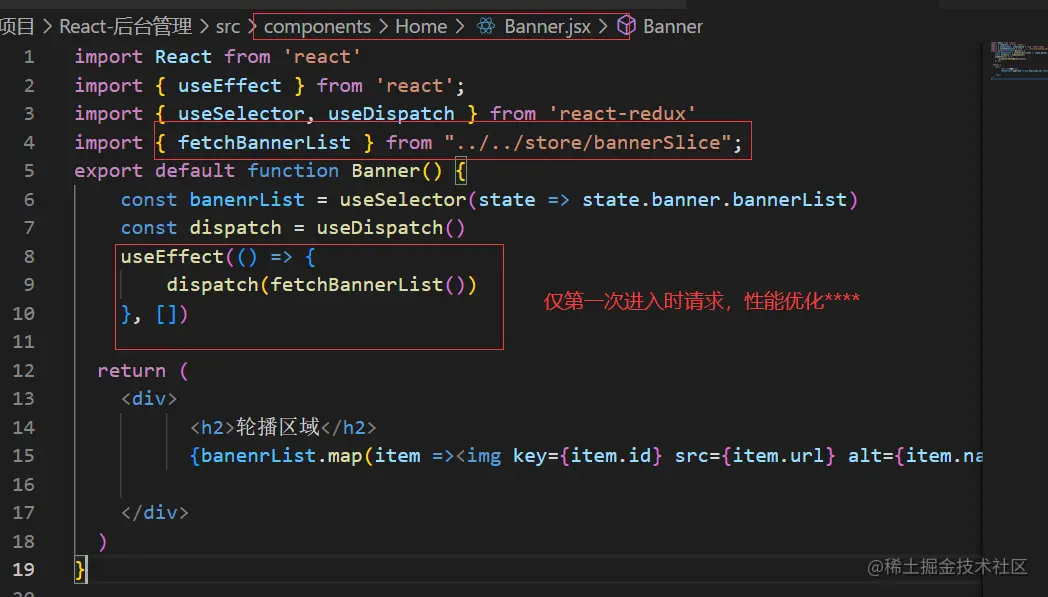Expand the chevron after 'components' breadcrumb

click(383, 27)
